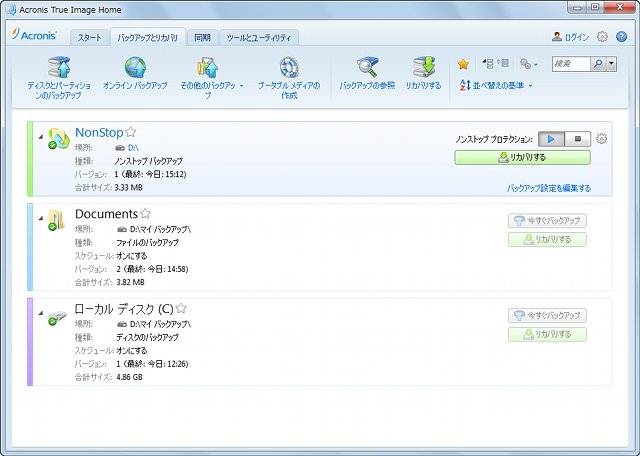
Task: Switch to 同期 tab
Action: (202, 38)
